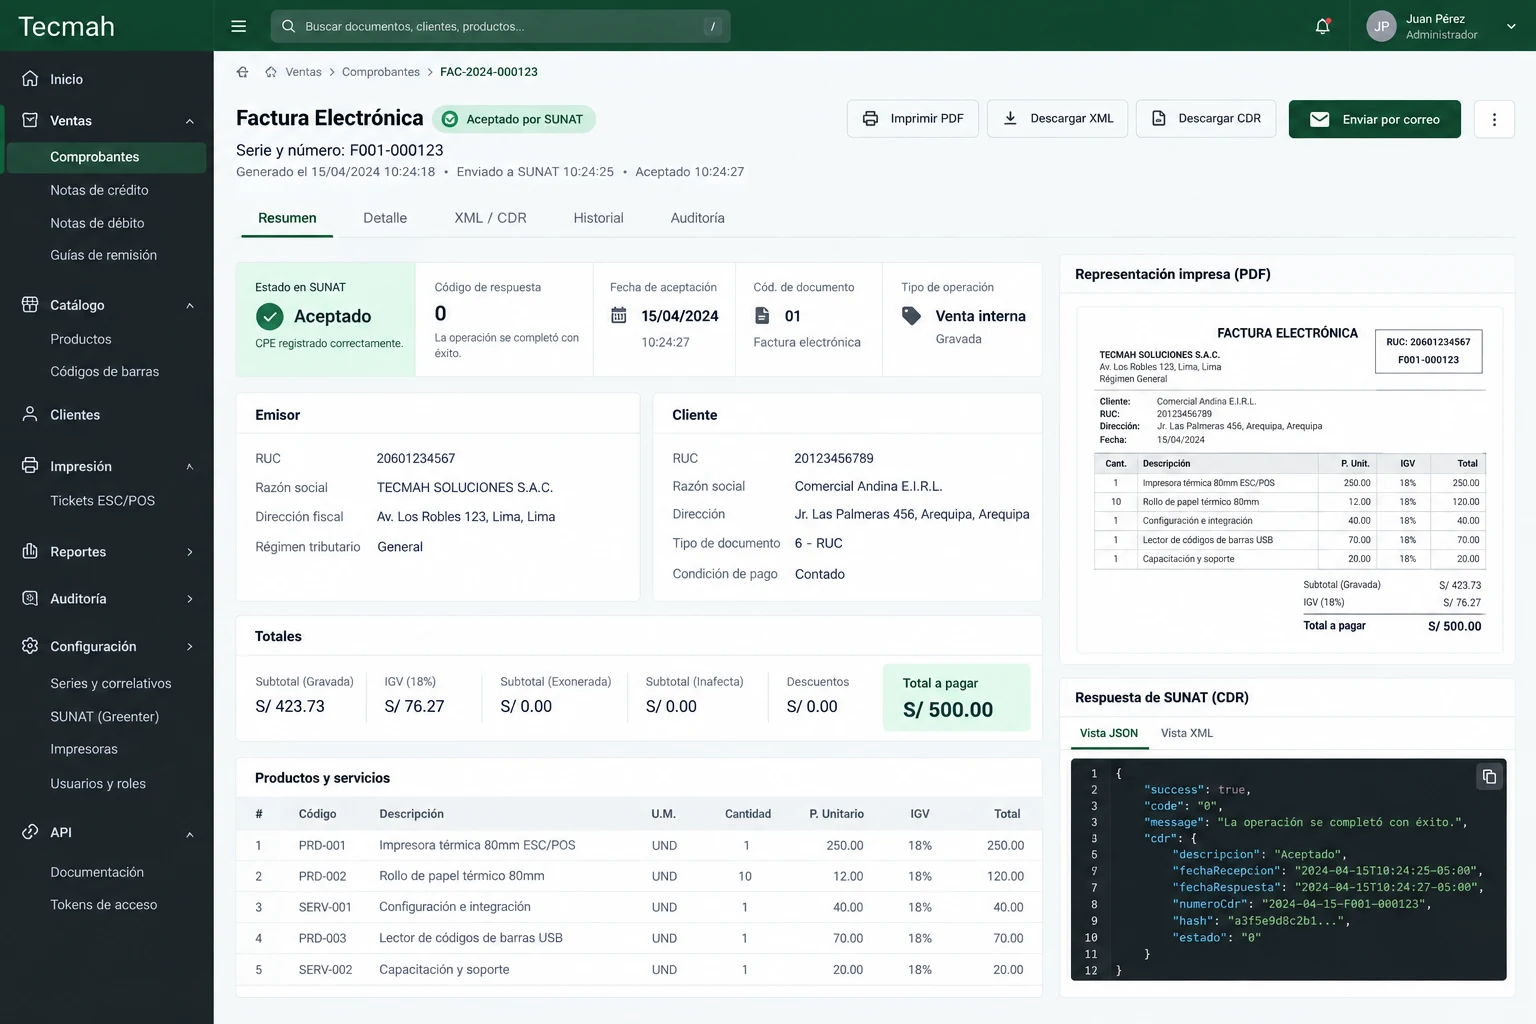Image resolution: width=1536 pixels, height=1024 pixels.
Task: Focus the document search field
Action: coord(500,26)
